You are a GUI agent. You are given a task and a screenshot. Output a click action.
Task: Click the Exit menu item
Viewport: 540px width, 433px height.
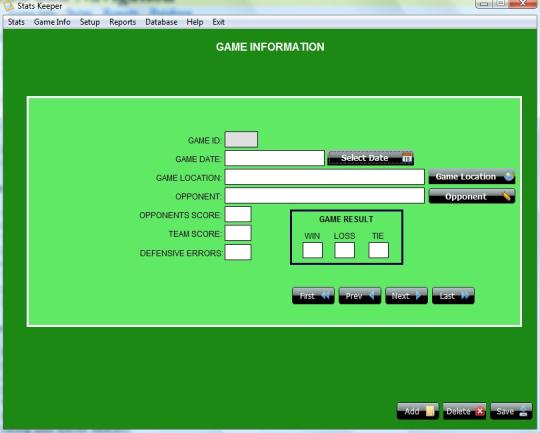coord(218,22)
